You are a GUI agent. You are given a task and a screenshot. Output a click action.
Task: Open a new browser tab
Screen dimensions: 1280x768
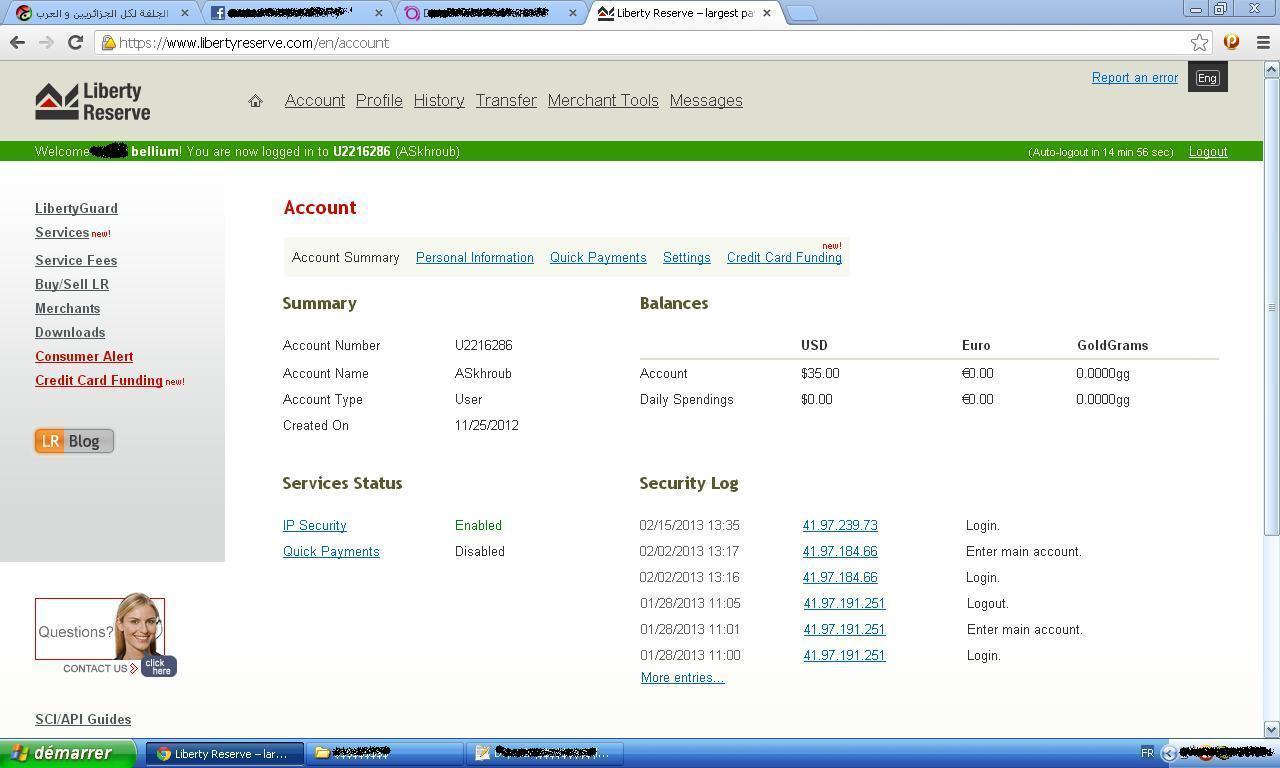[801, 13]
